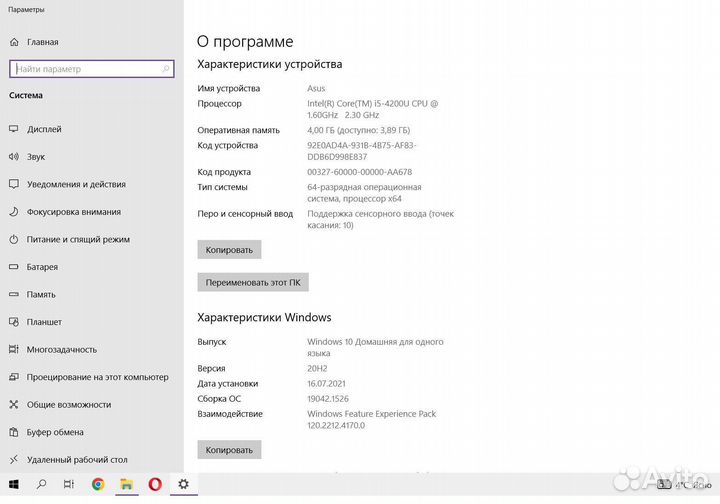Open the Батарея section
Screen dimensions: 720x504
42,267
